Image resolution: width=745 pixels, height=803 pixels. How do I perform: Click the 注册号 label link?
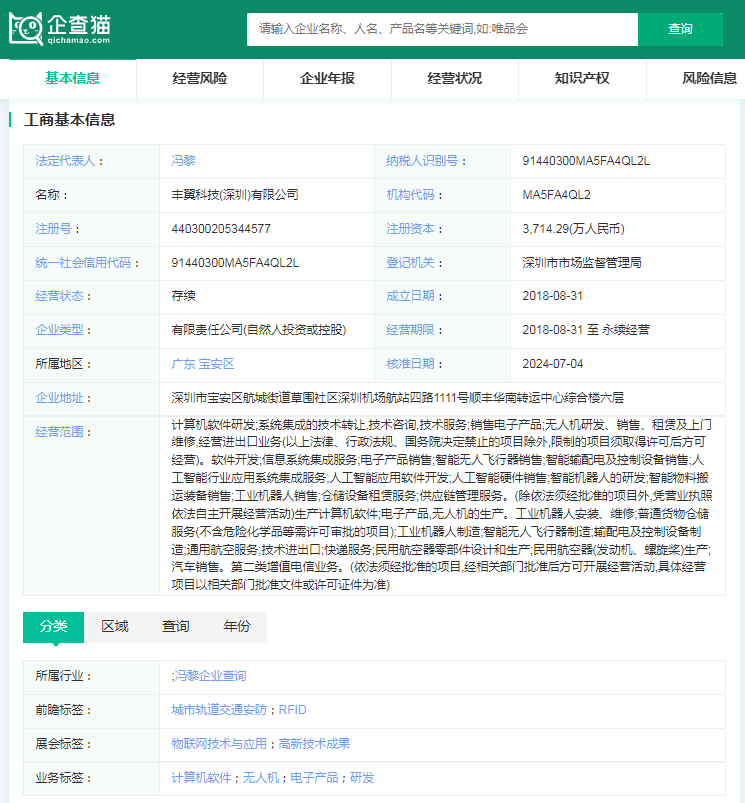pyautogui.click(x=53, y=228)
